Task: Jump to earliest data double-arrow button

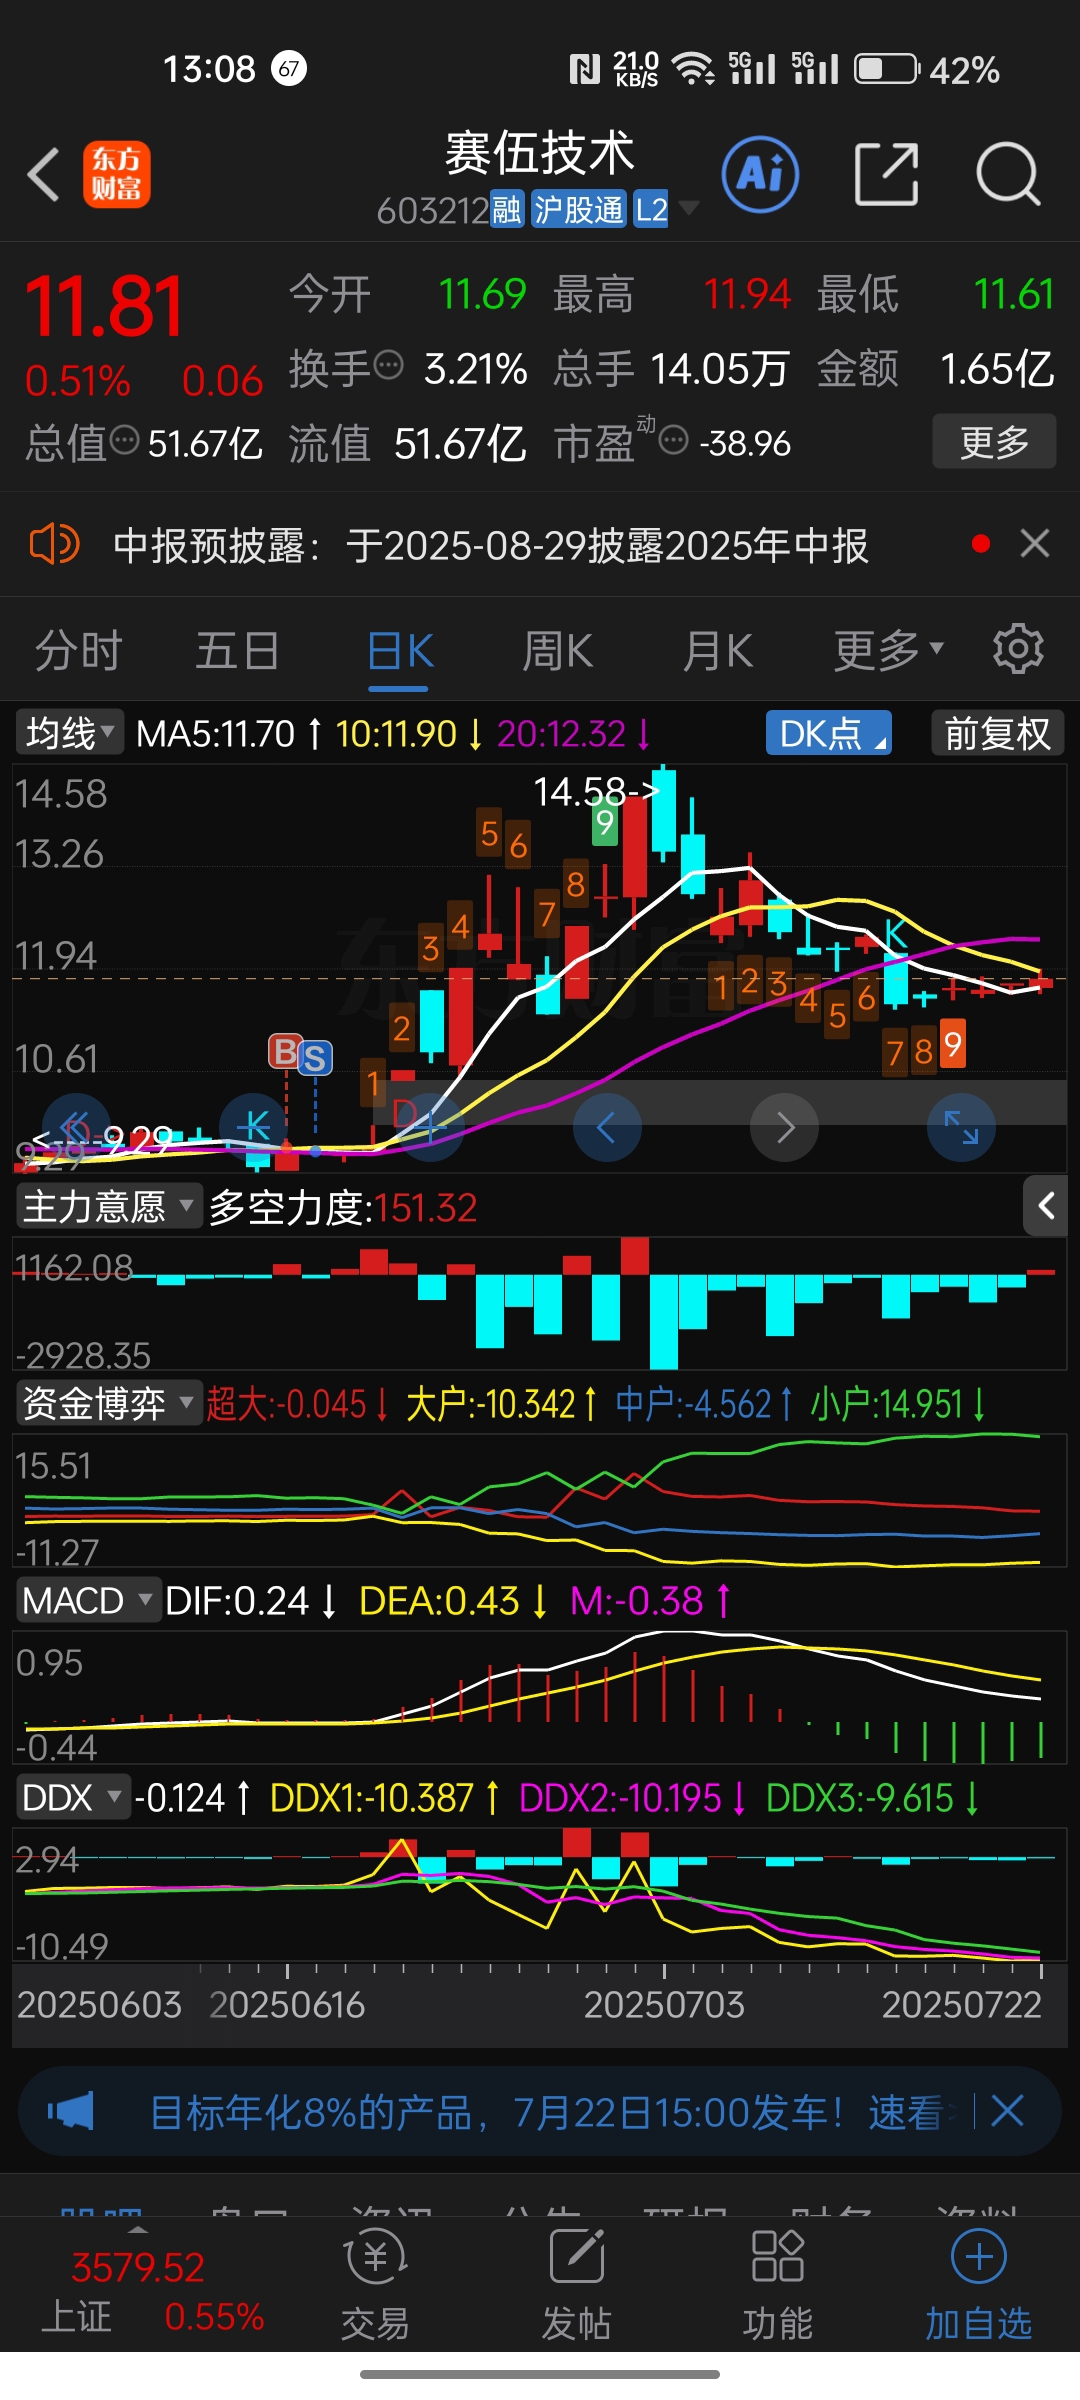Action: [75, 1127]
